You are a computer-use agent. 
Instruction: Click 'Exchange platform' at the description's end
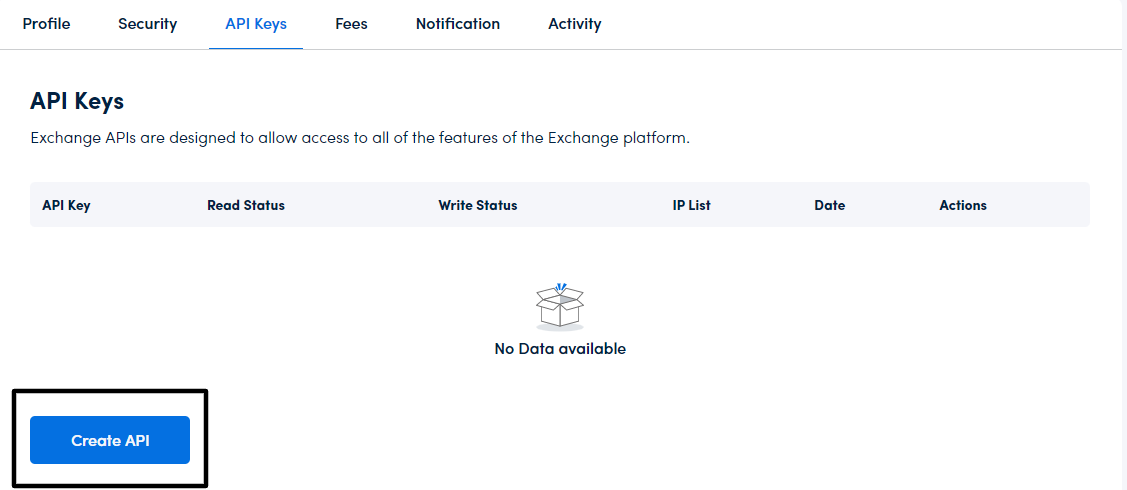pos(618,138)
